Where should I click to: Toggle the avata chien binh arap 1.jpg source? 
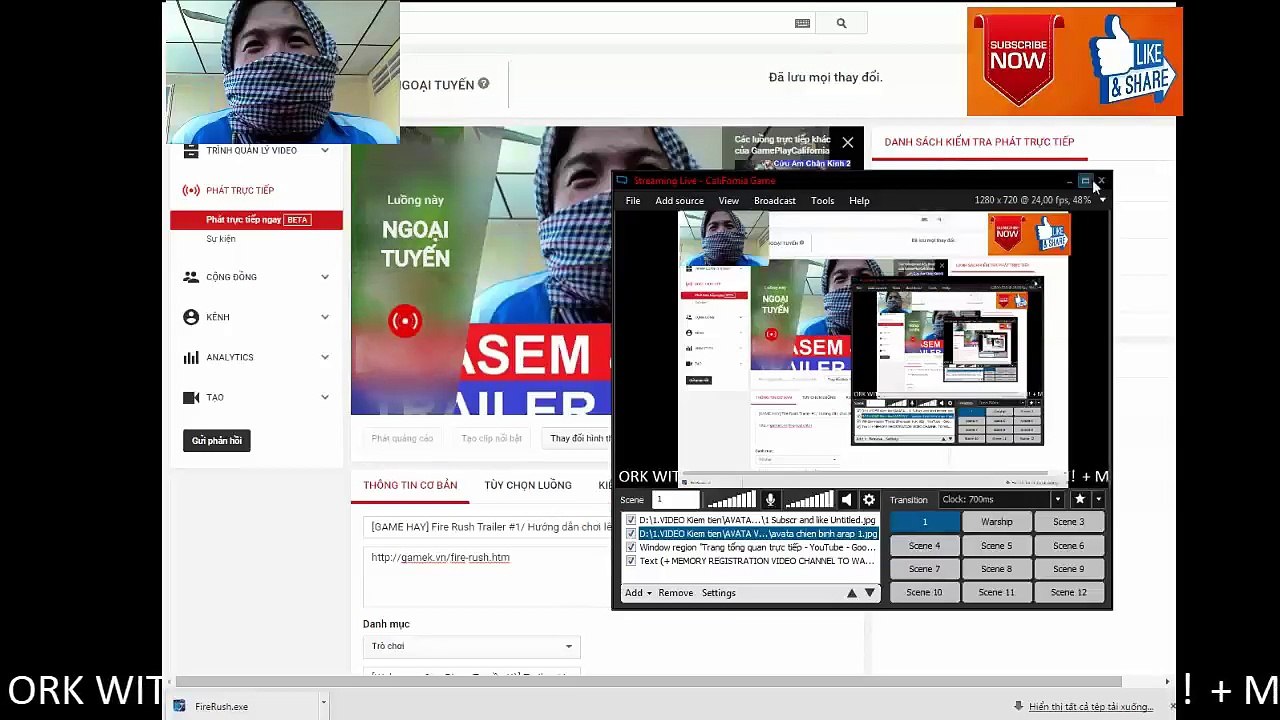pyautogui.click(x=630, y=534)
